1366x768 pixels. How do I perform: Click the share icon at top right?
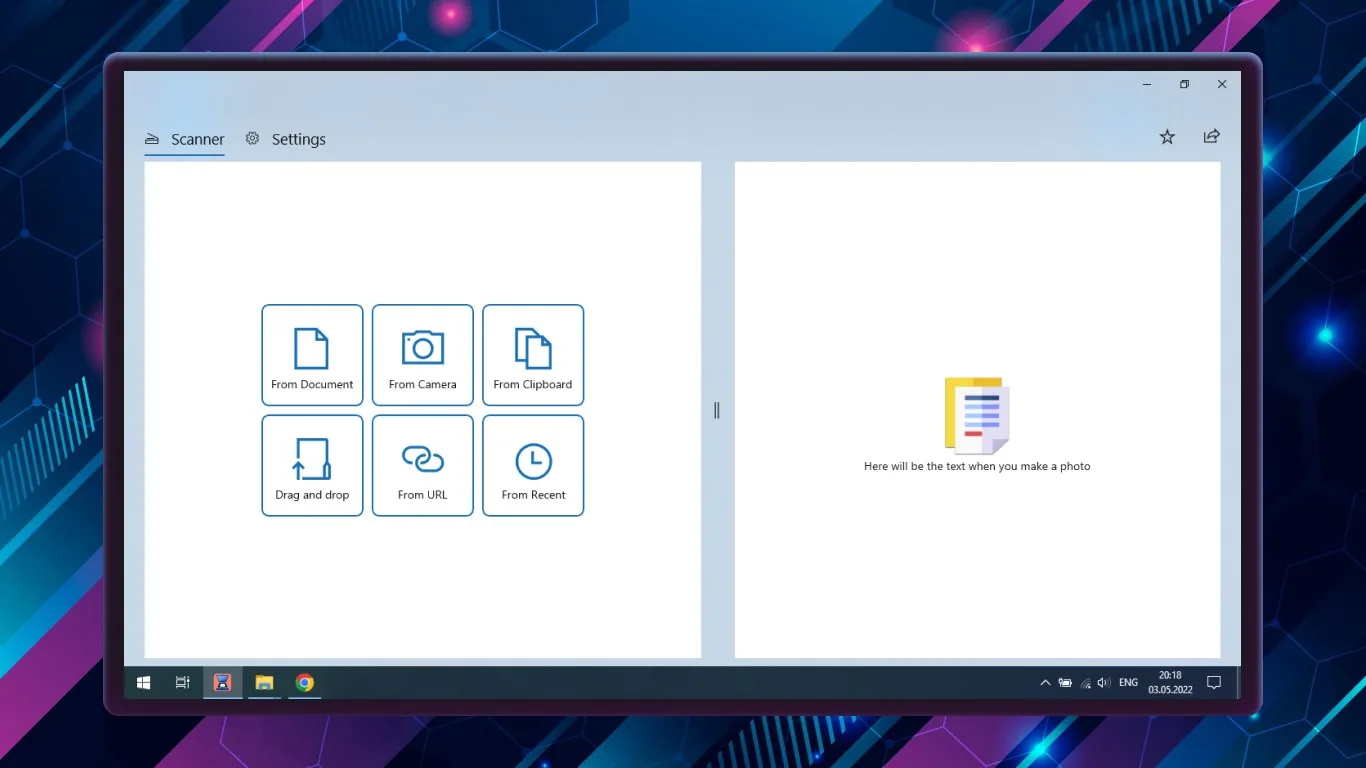pos(1212,136)
